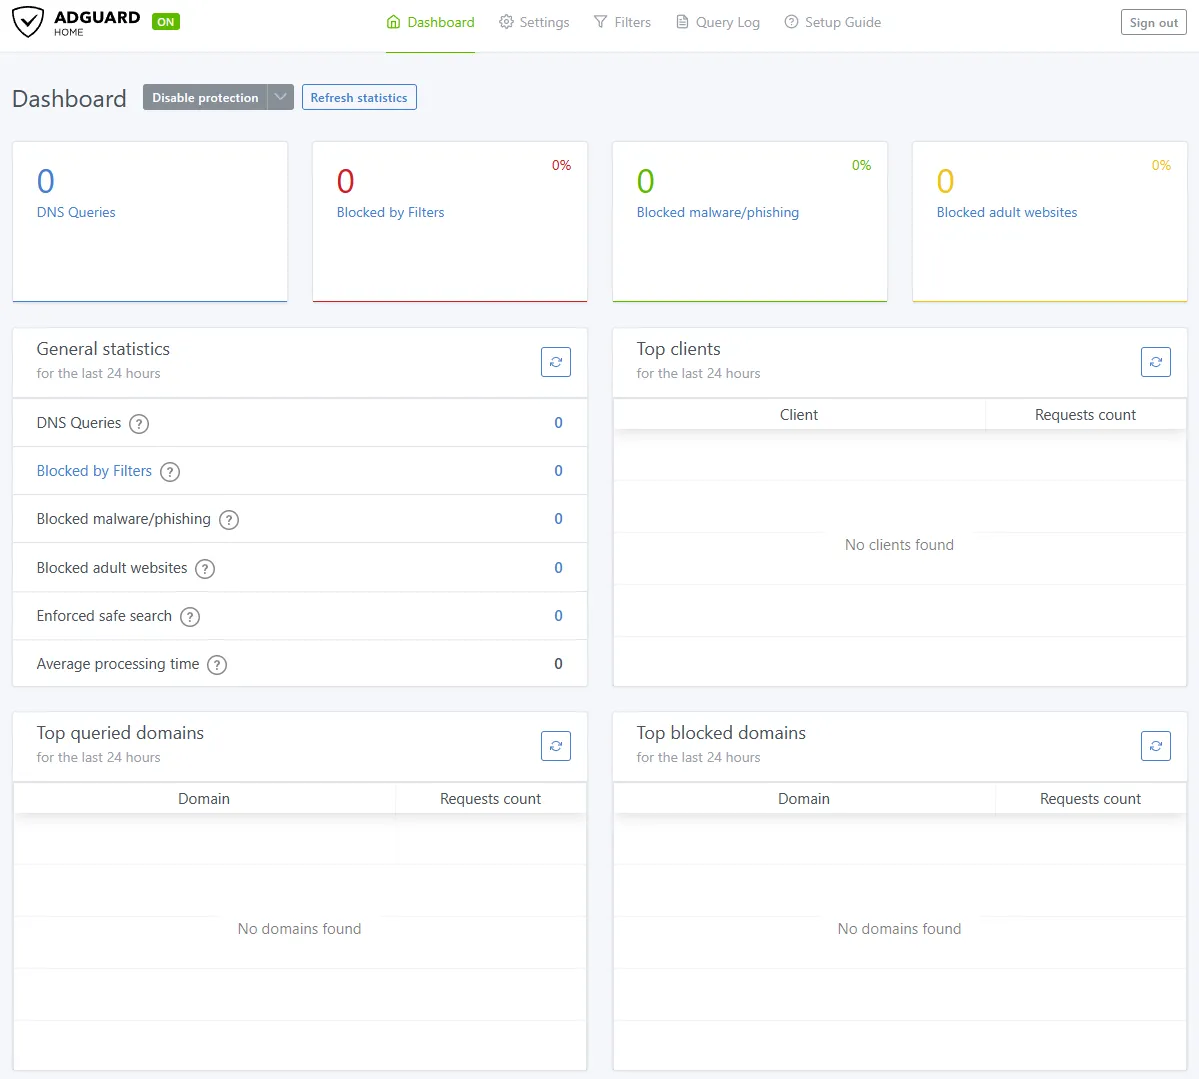
Task: Open help tooltip for Enforced safe search
Action: click(x=190, y=616)
